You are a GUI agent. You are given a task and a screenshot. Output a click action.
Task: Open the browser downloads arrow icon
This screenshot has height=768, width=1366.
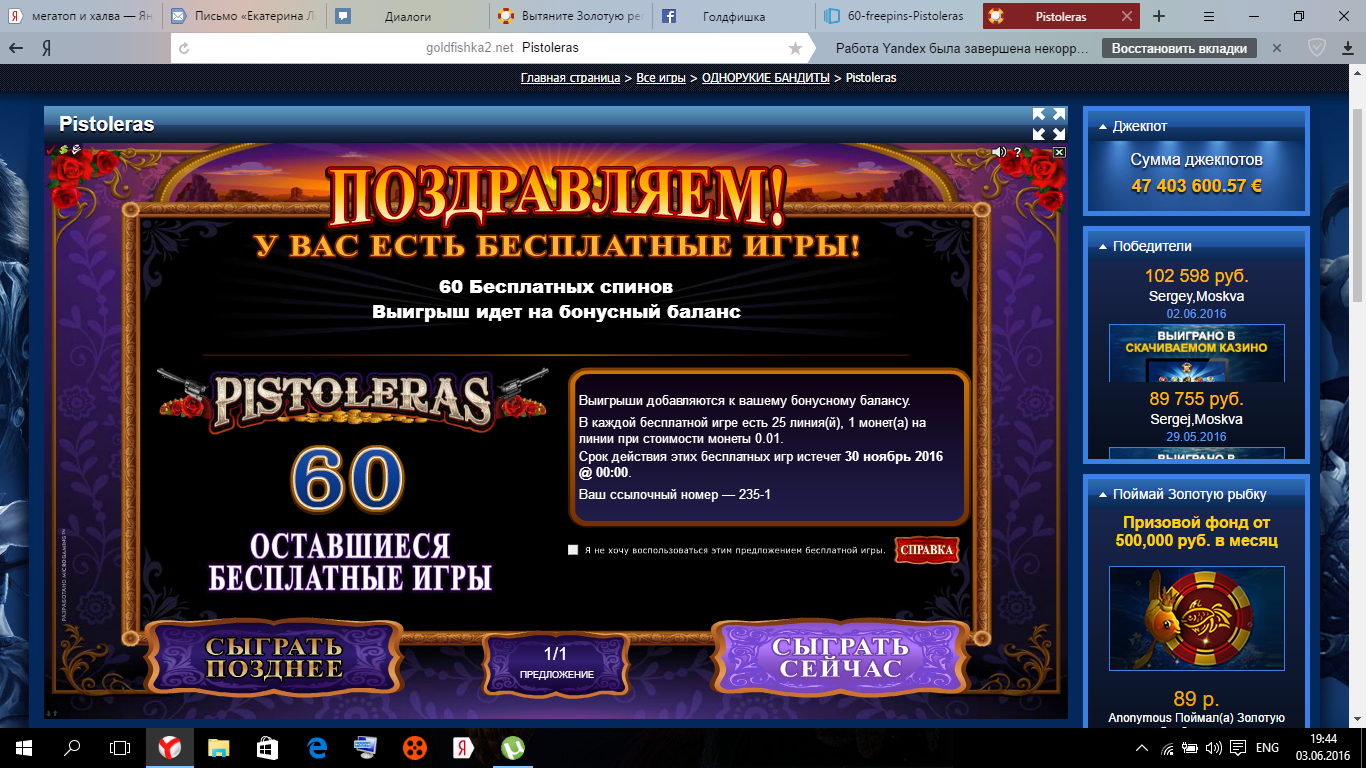point(1348,48)
